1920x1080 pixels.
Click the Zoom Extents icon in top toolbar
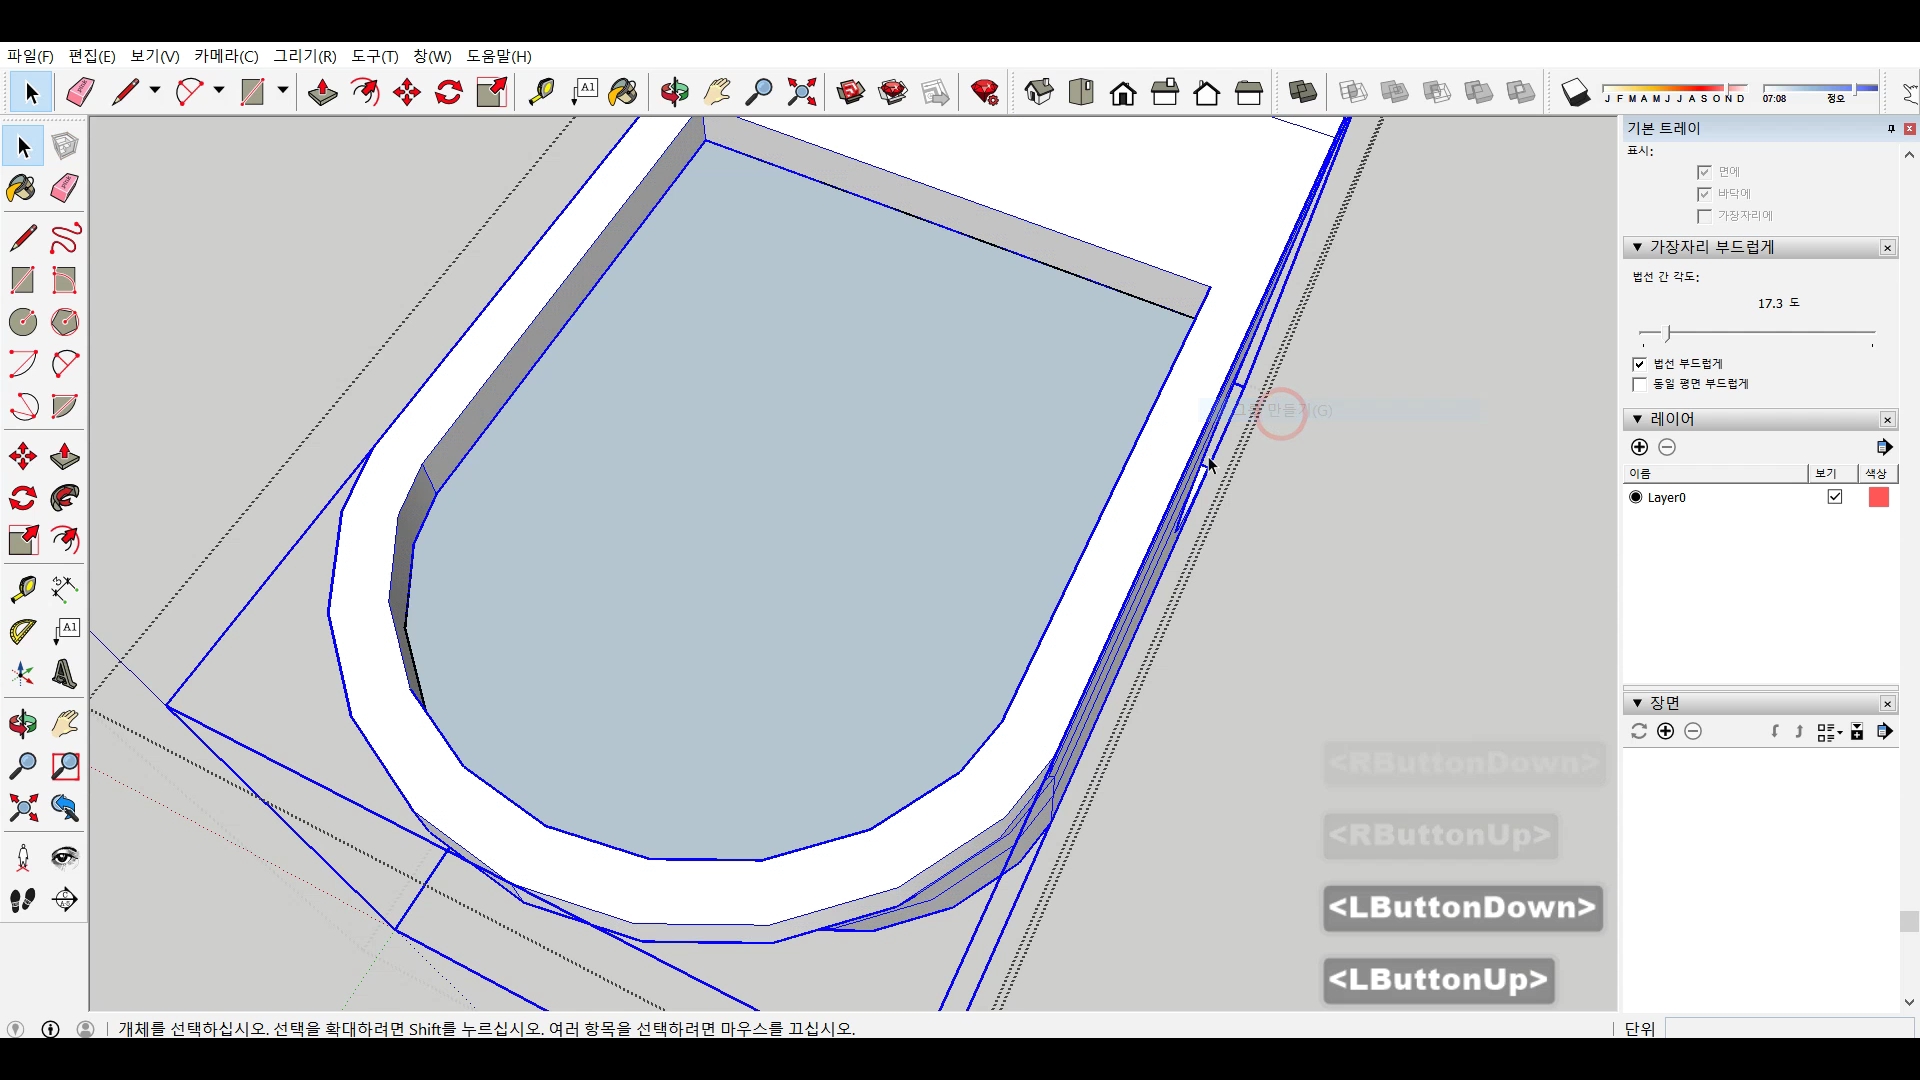click(x=801, y=93)
